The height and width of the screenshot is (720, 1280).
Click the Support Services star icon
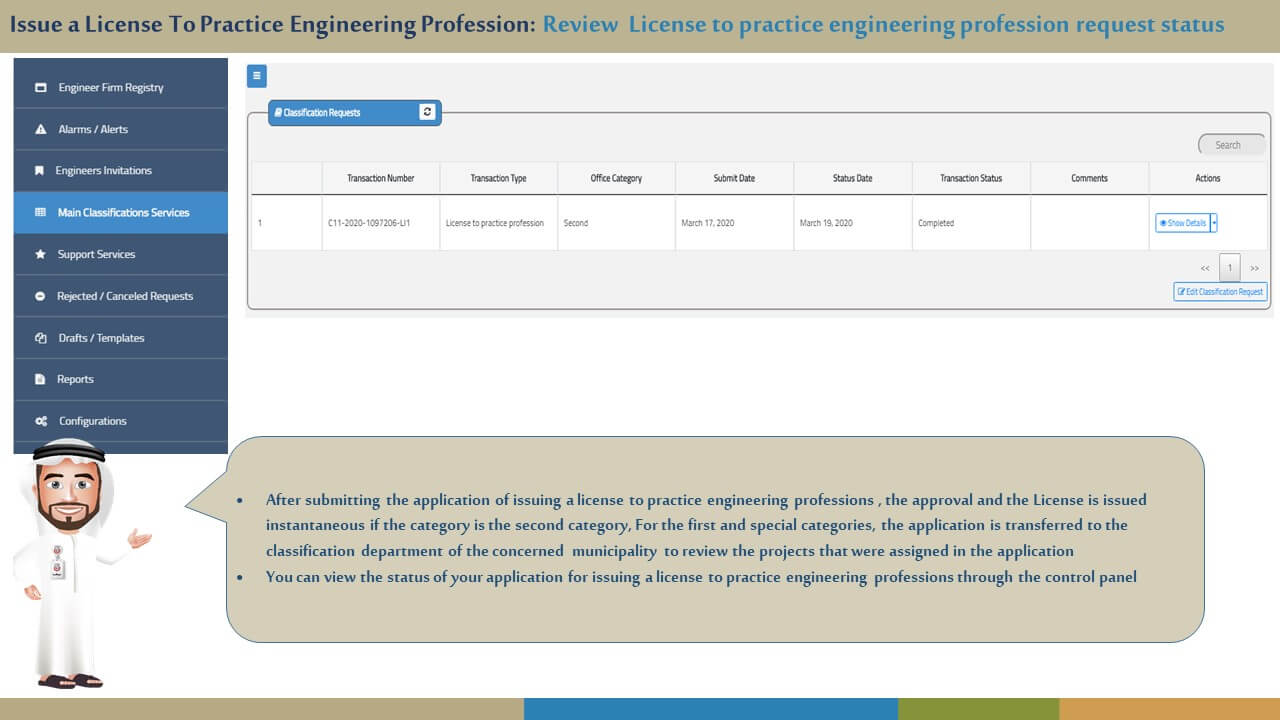(x=41, y=254)
